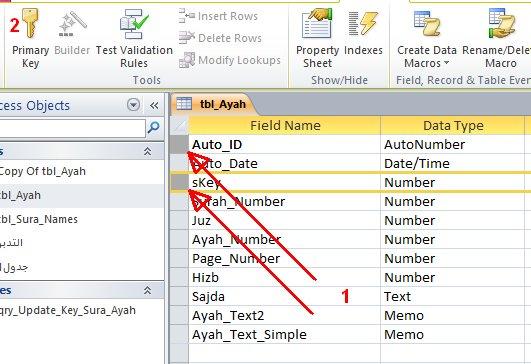The image size is (531, 364).
Task: Select the Juz row selector
Action: pyautogui.click(x=179, y=220)
